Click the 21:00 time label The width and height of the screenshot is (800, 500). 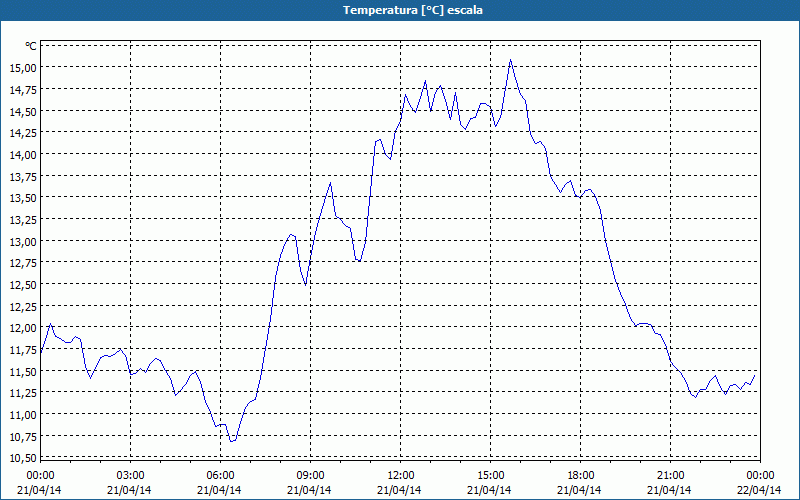[670, 476]
